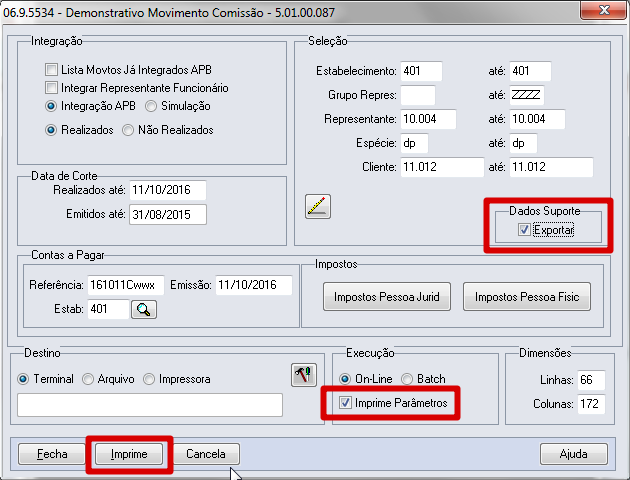Click the empty Grupo Repres start field
Screen dimensions: 630x480
point(418,95)
